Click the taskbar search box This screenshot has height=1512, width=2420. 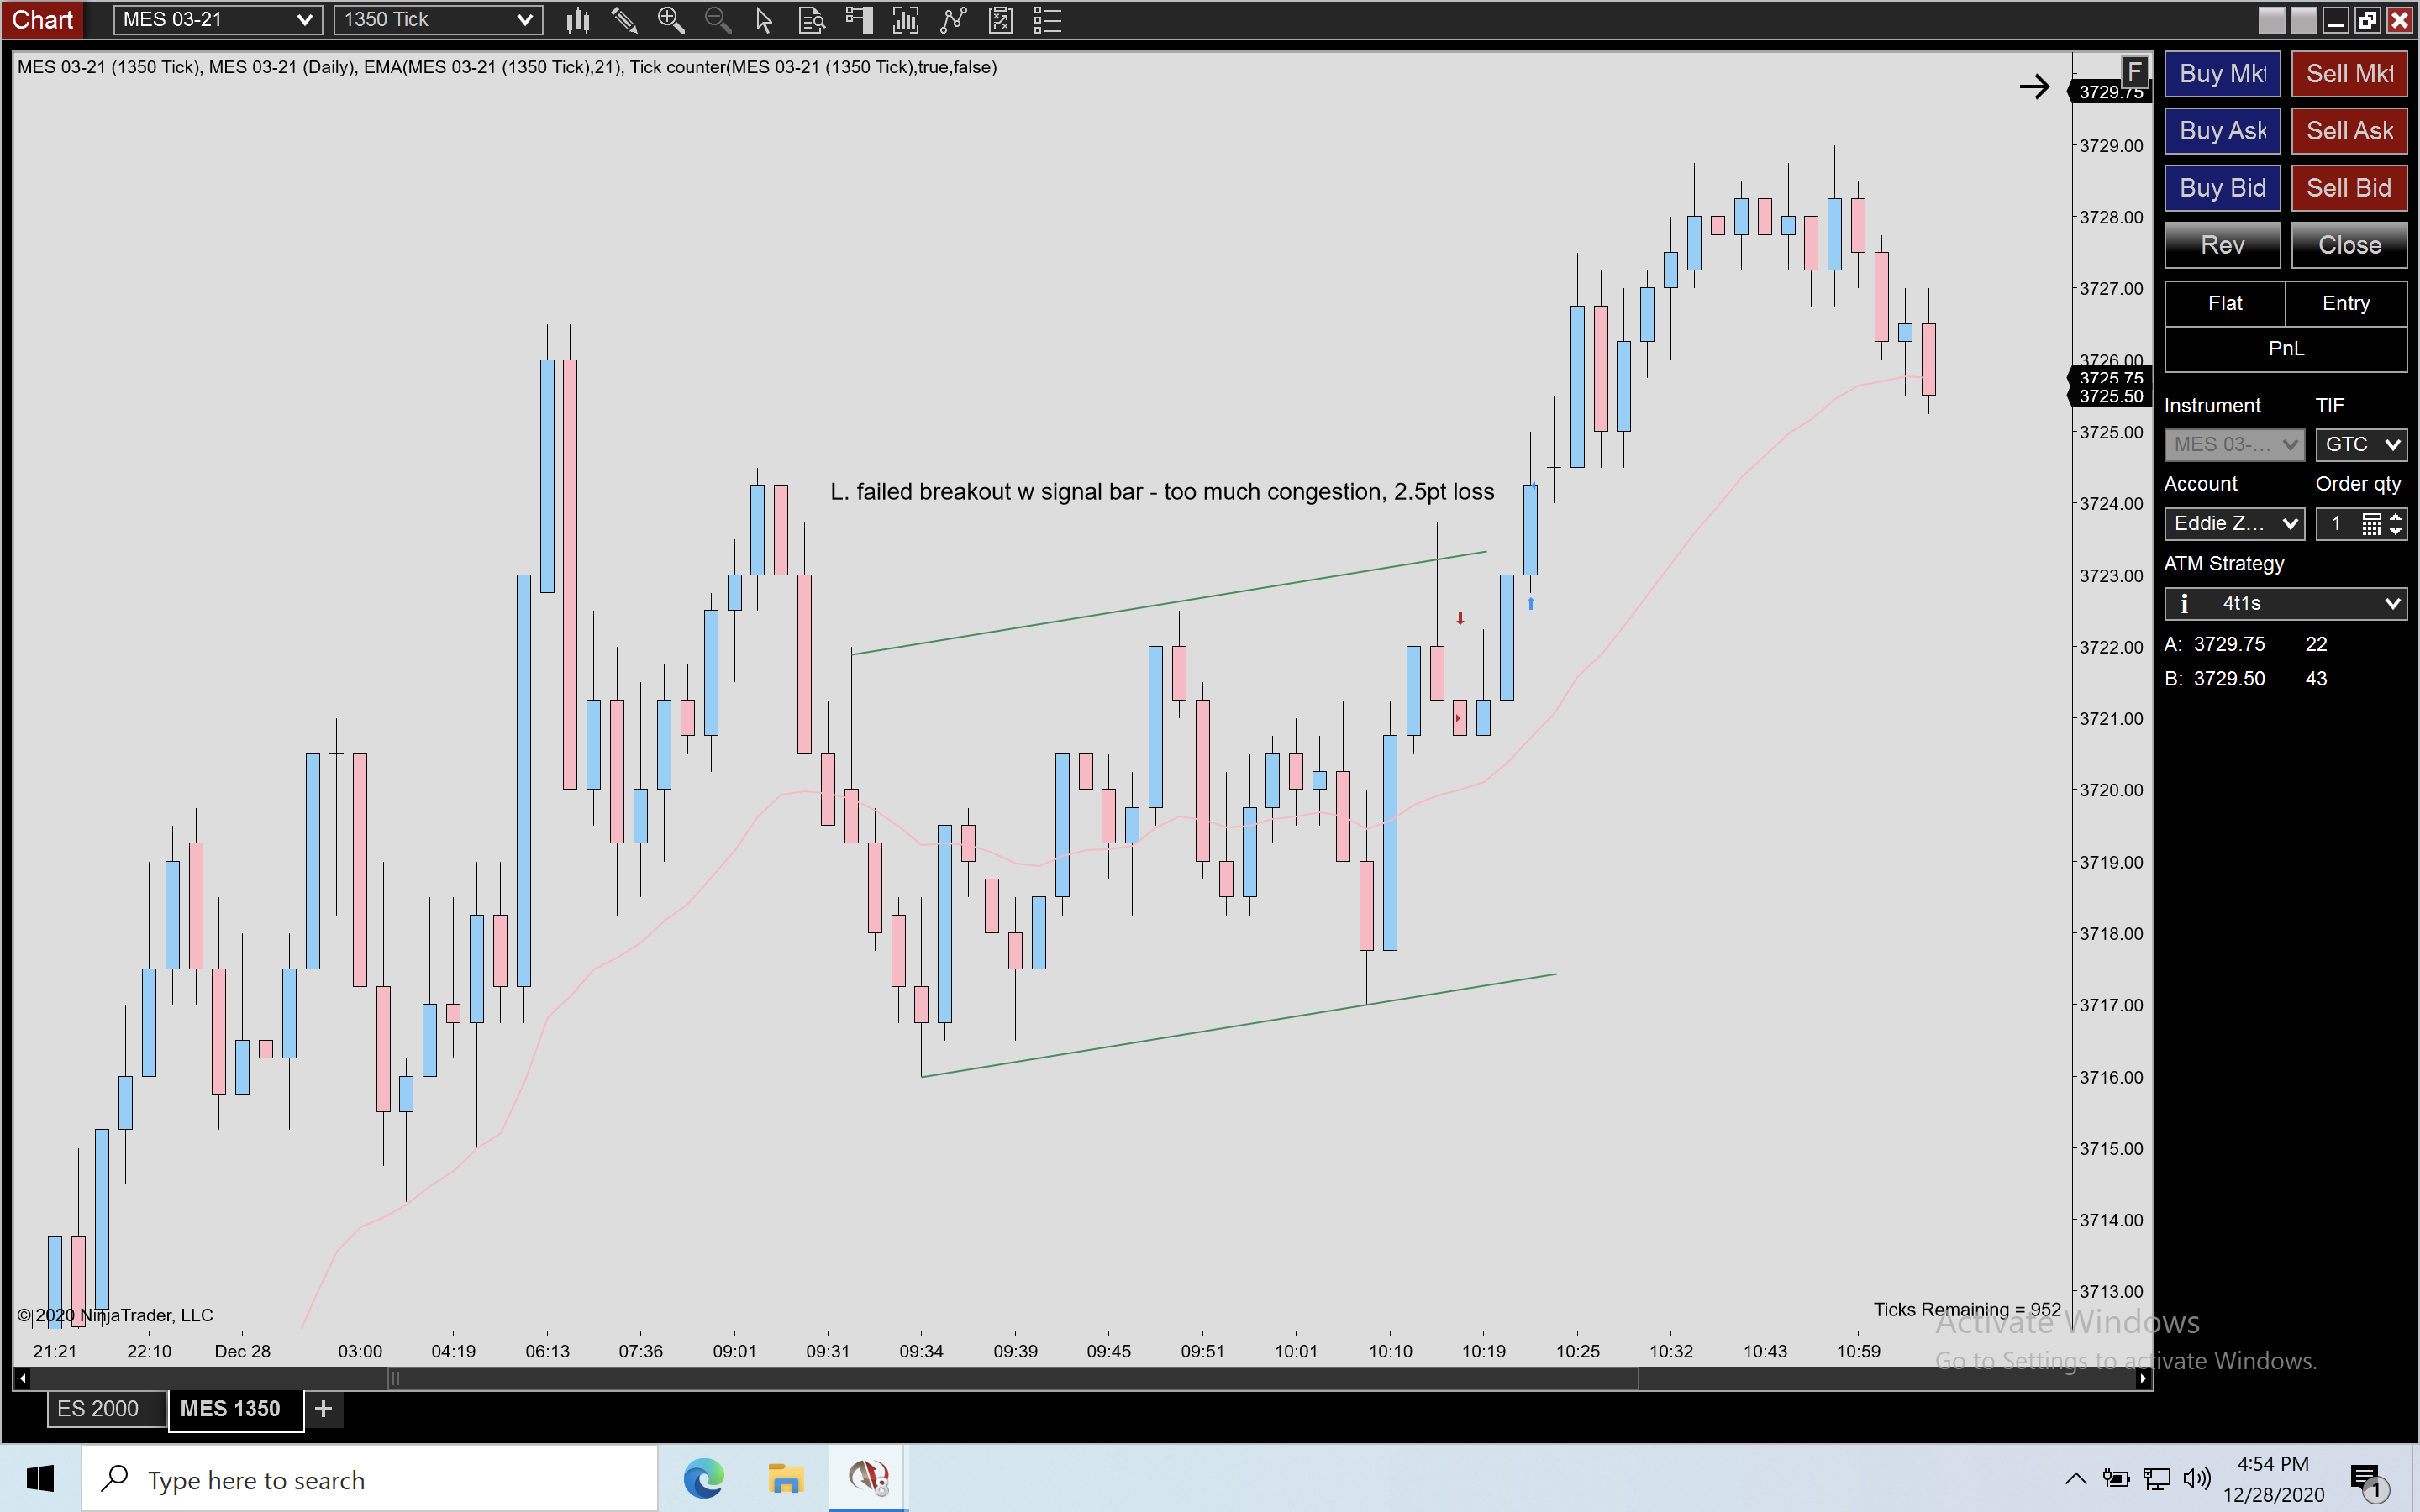[370, 1479]
